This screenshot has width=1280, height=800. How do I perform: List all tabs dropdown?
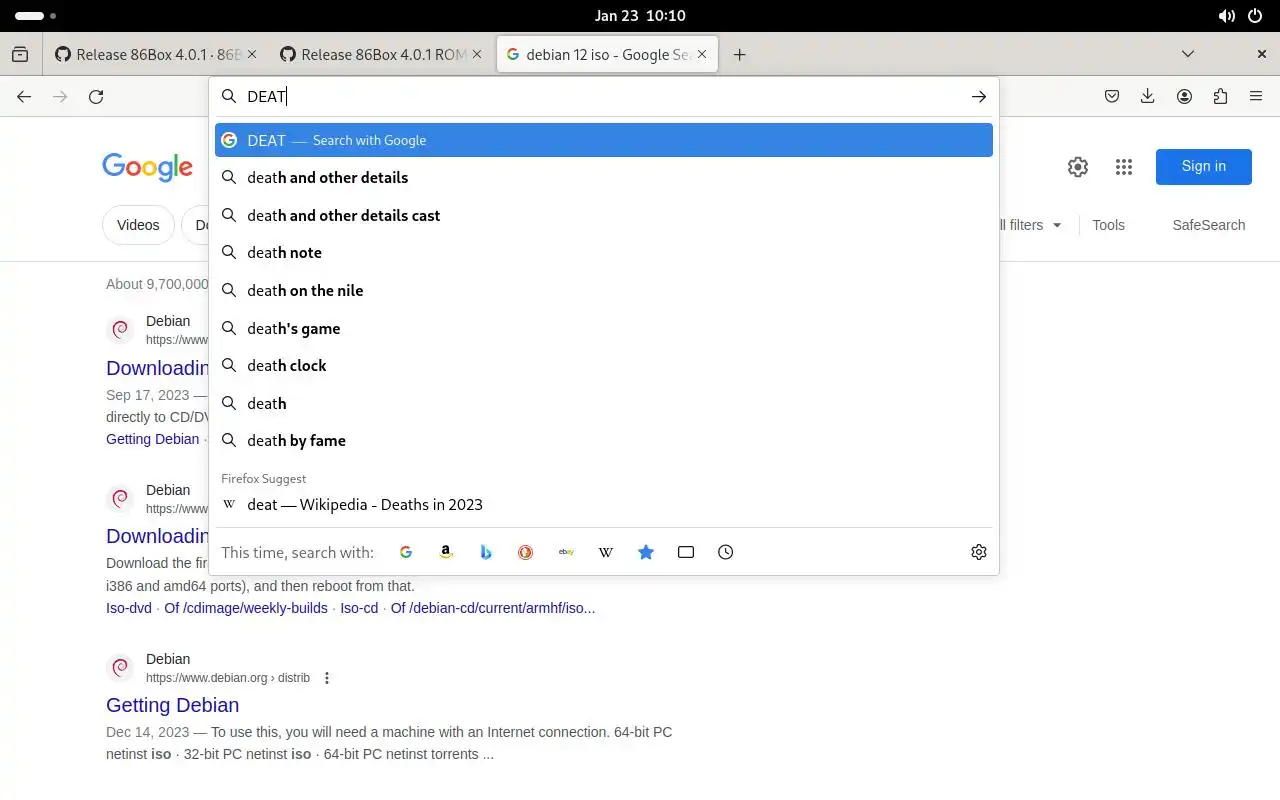(1188, 55)
